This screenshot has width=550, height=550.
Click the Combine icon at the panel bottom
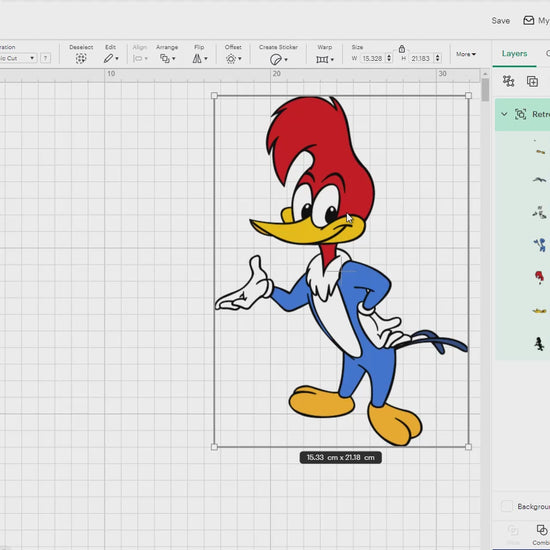tap(542, 531)
